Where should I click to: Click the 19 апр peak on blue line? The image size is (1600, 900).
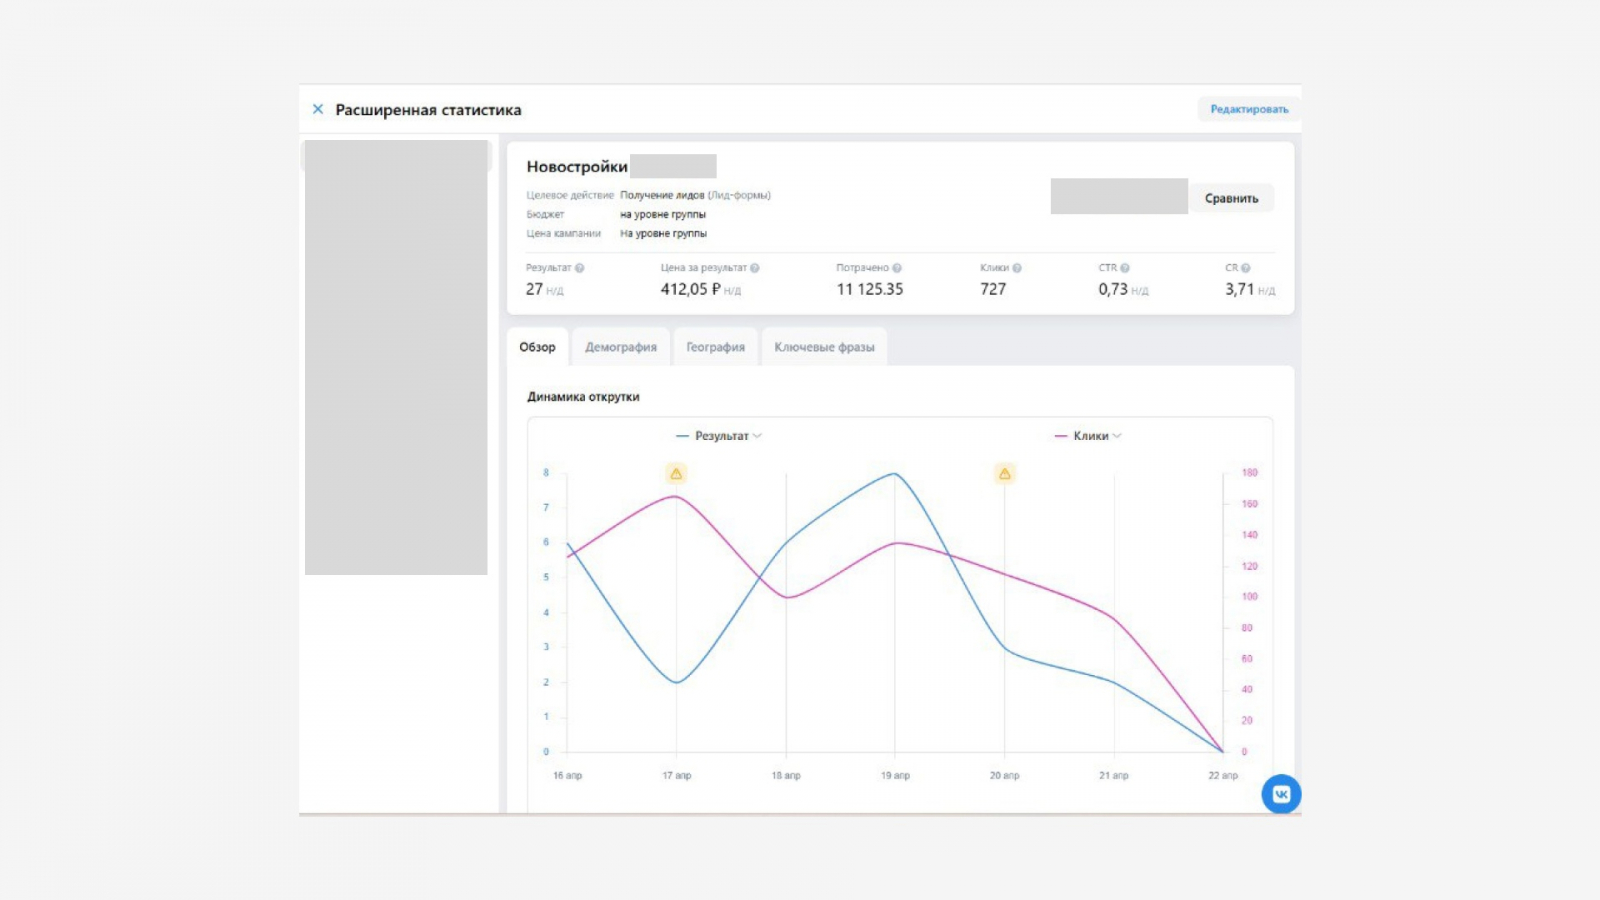(x=895, y=474)
